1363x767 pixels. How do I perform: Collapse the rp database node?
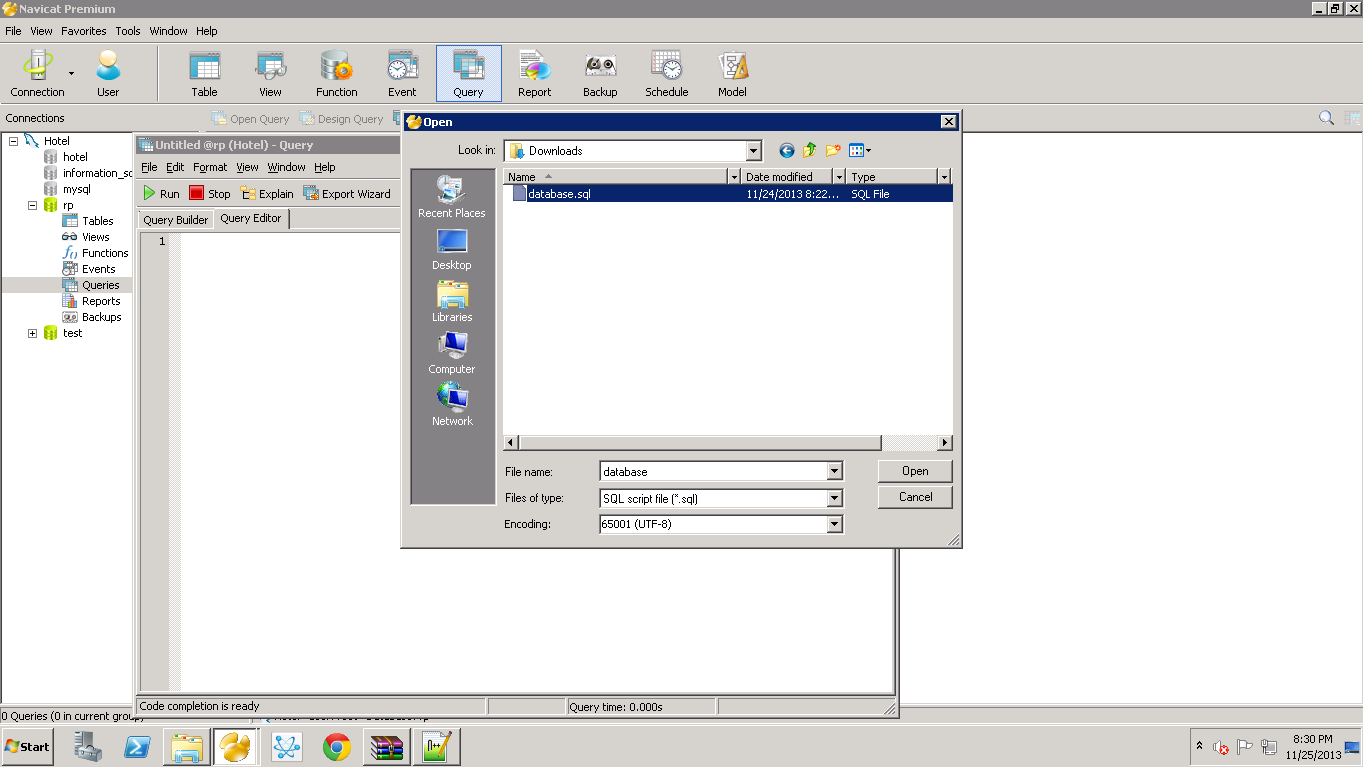pos(33,205)
